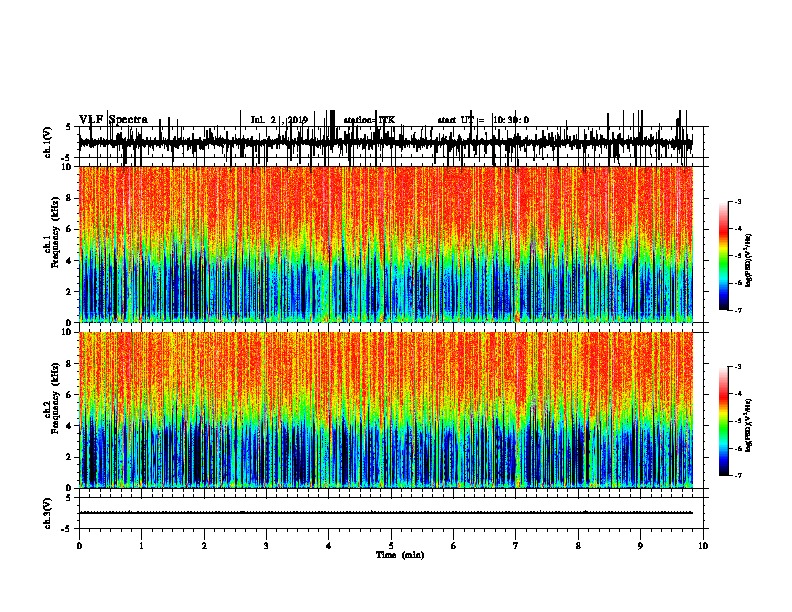This screenshot has width=792, height=612.
Task: Click the "VLF Spectra" title text
Action: [x=114, y=120]
